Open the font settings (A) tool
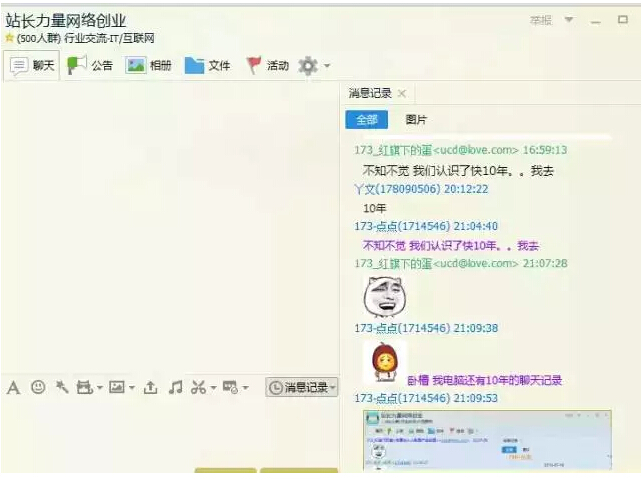The height and width of the screenshot is (480, 642). [13, 387]
